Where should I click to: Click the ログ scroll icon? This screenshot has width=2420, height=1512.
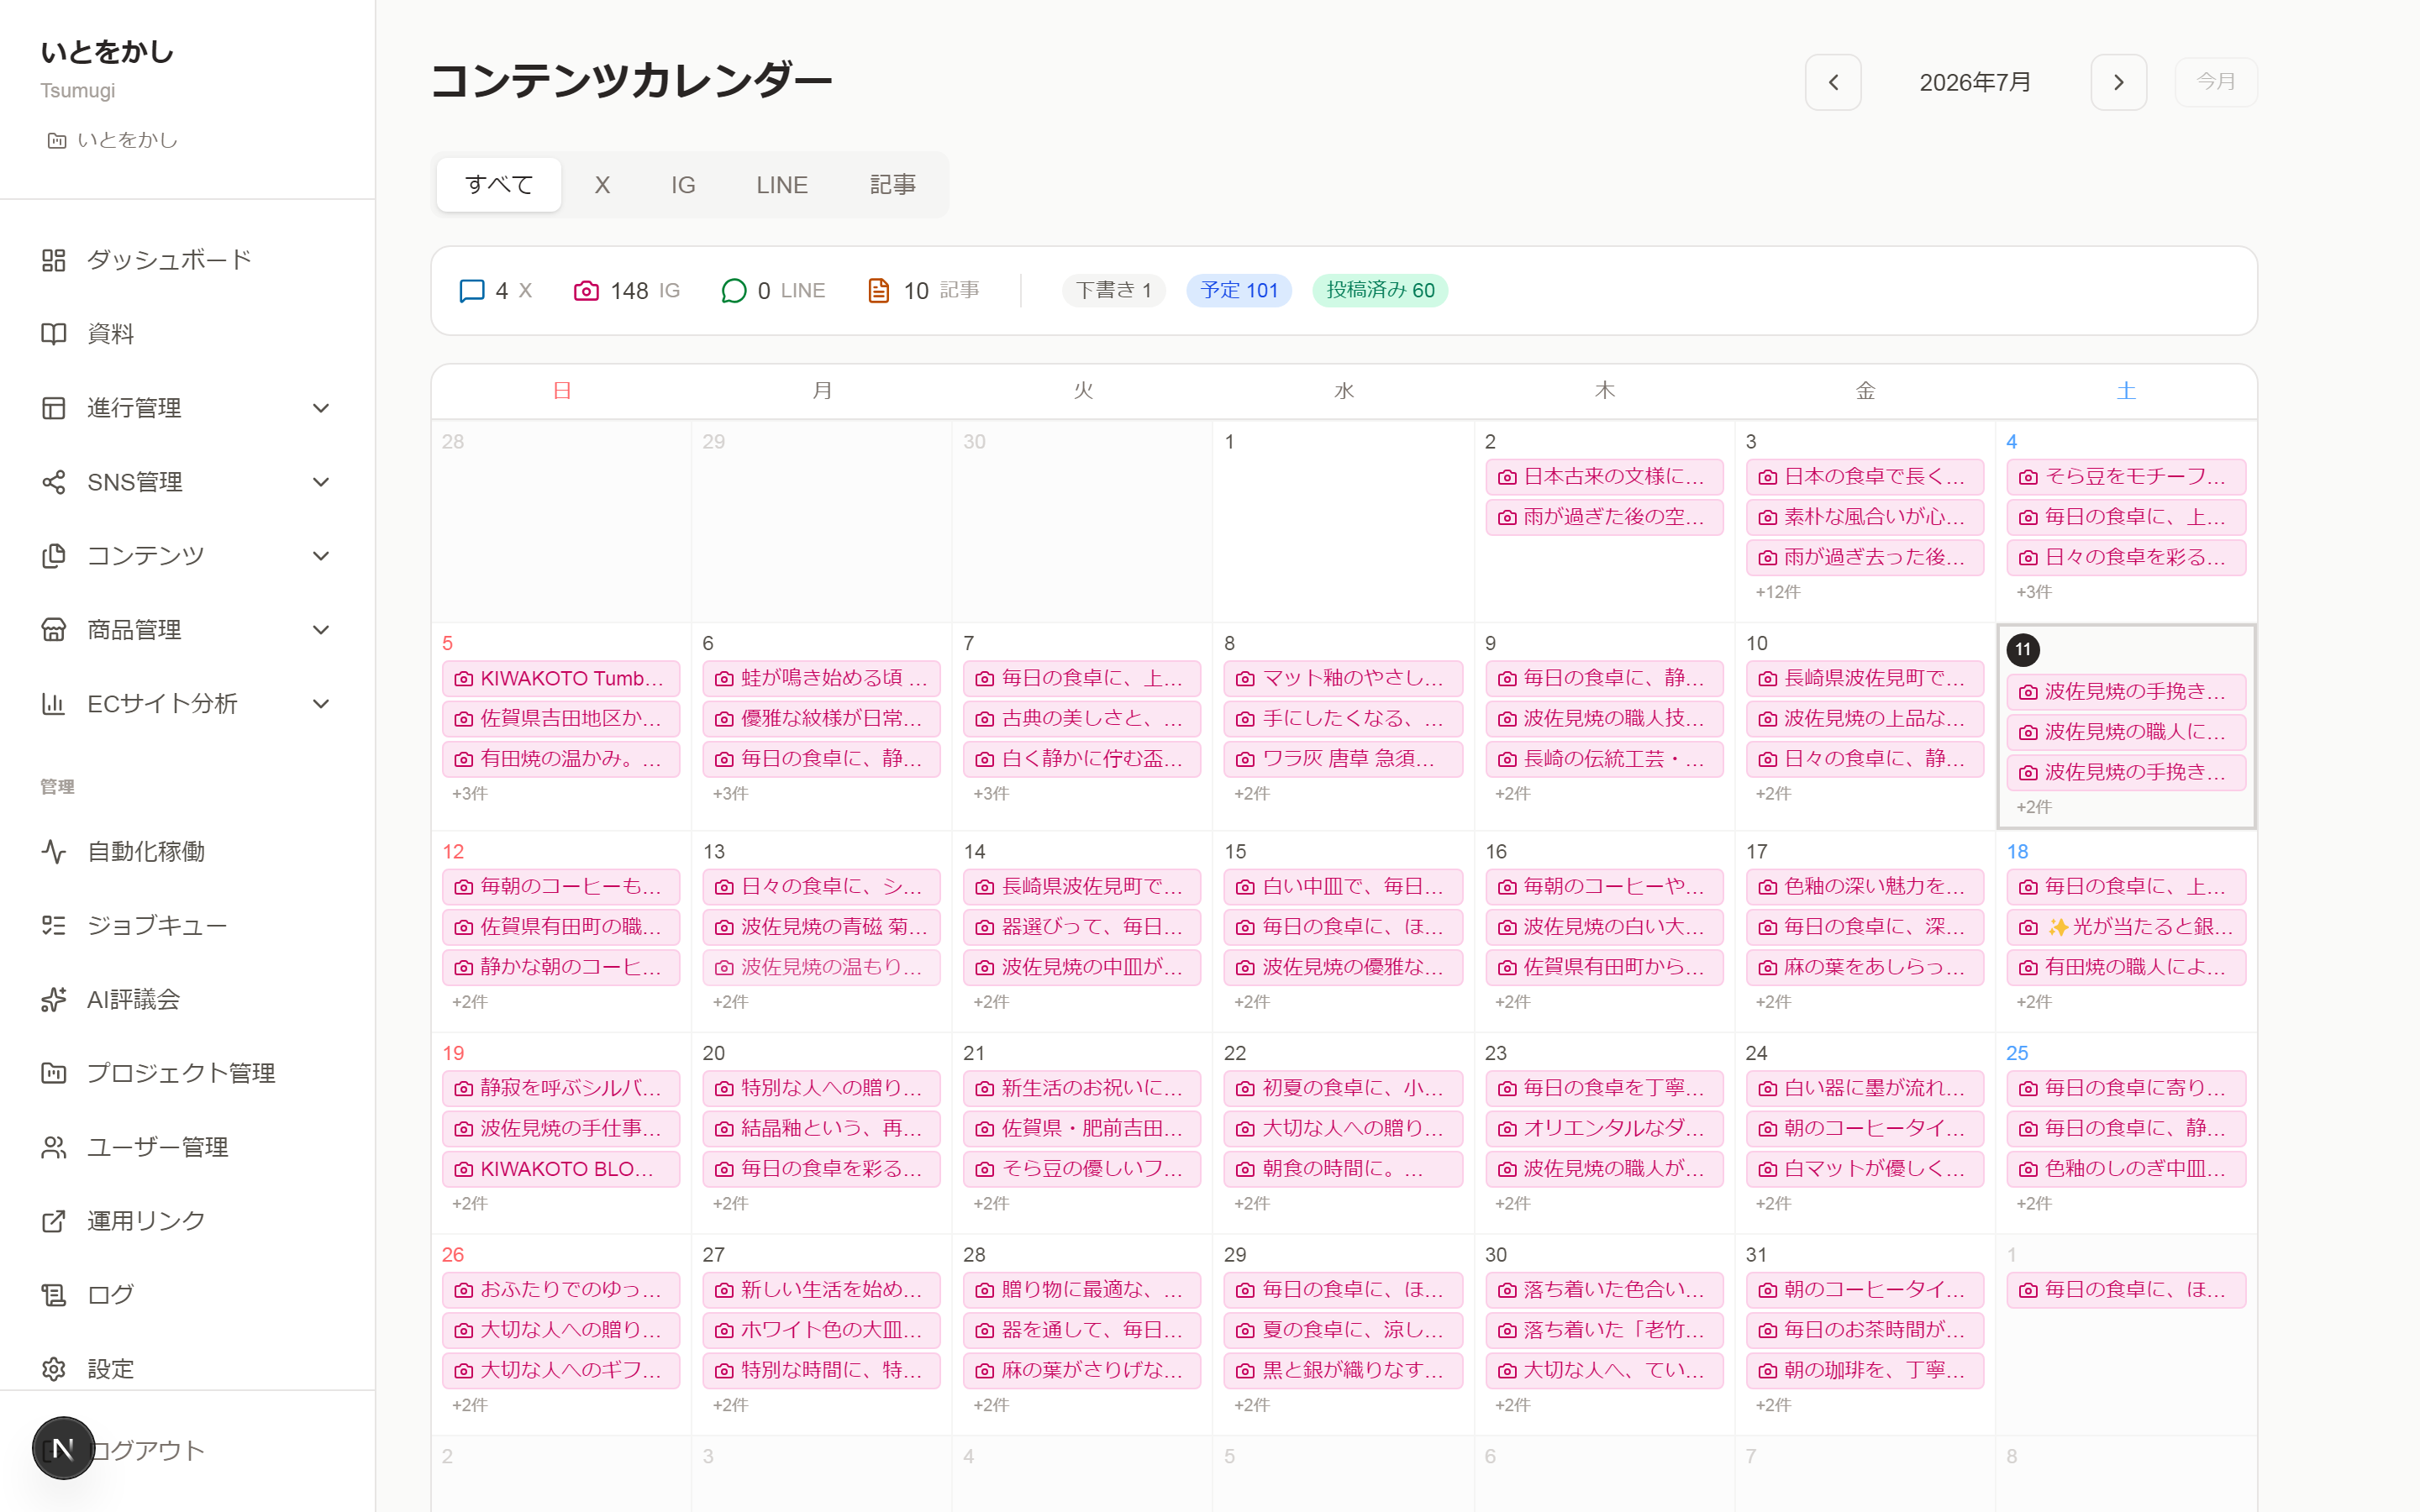[53, 1295]
